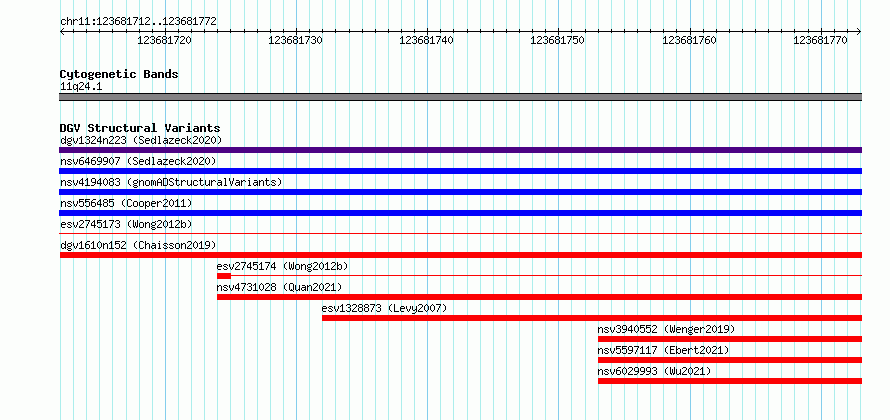Click the short red esv2745174 block

coord(224,276)
